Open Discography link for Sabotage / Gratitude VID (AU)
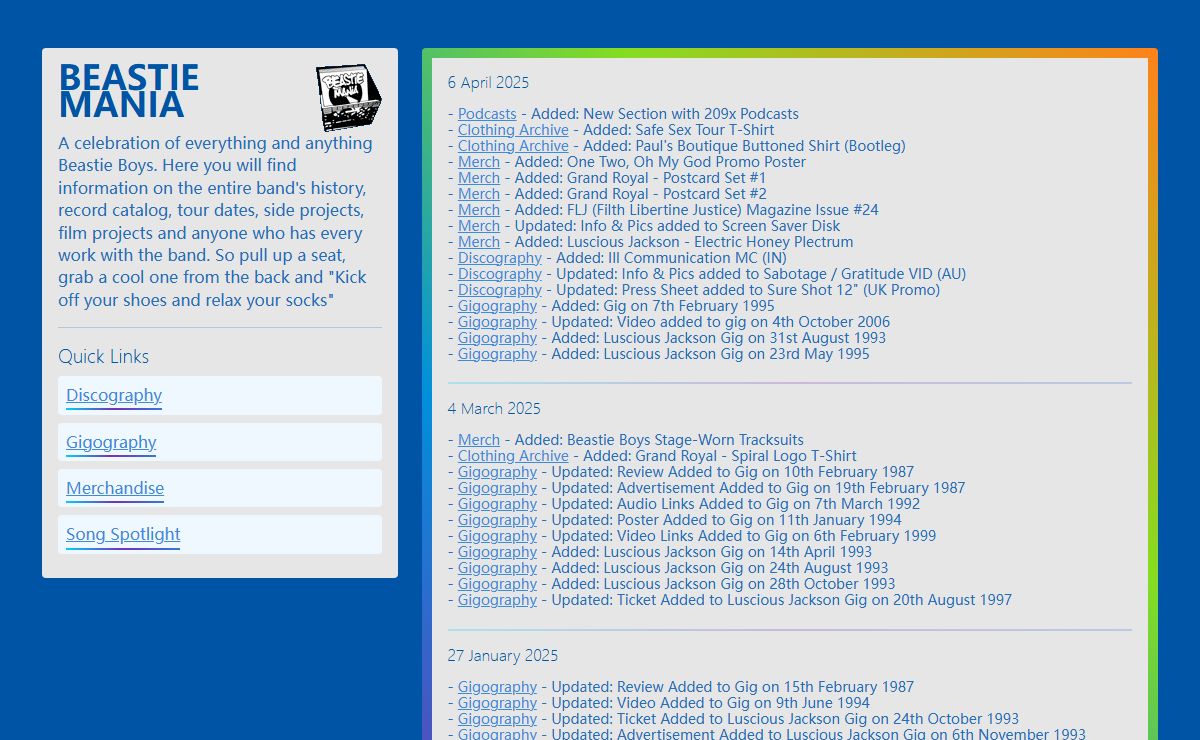The image size is (1200, 740). pyautogui.click(x=500, y=274)
